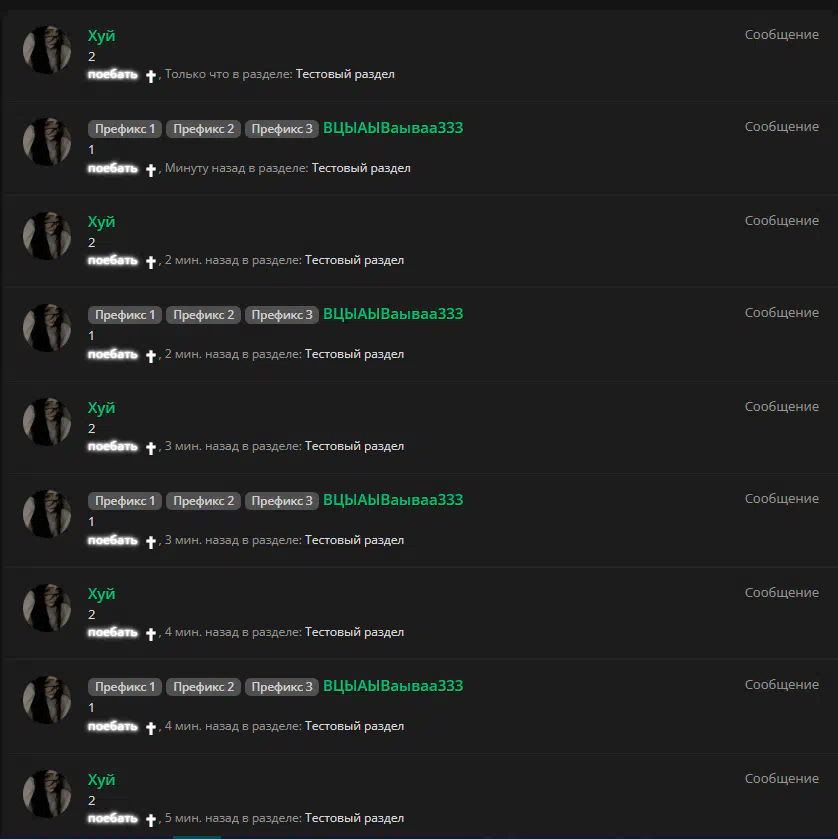Screen dimensions: 838x839
Task: Click the cross icon in the 'Только что' row
Action: 151,76
